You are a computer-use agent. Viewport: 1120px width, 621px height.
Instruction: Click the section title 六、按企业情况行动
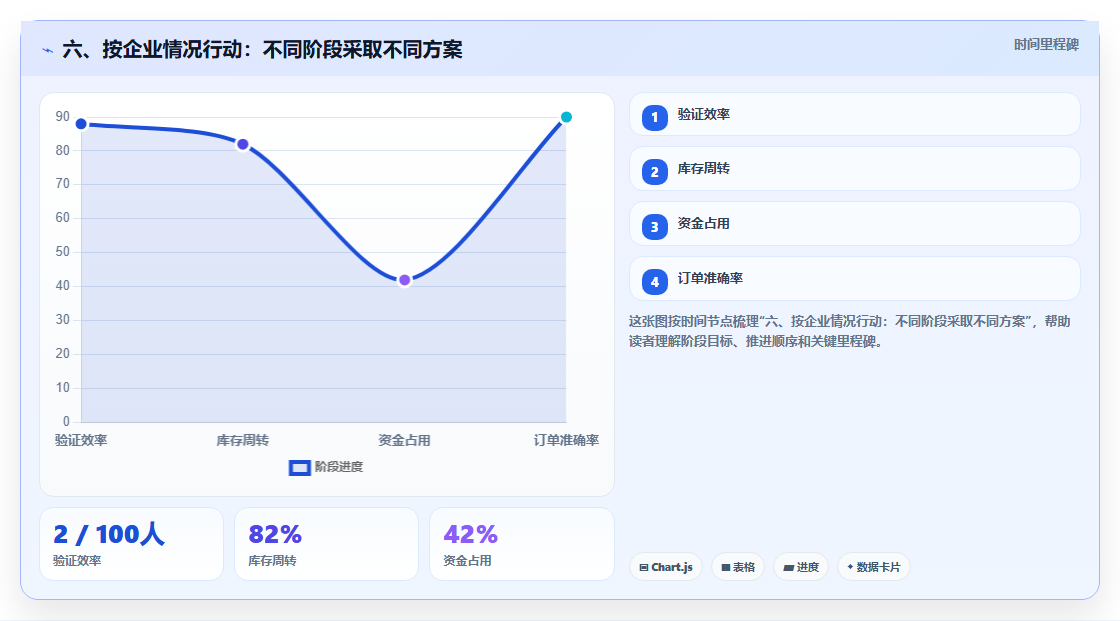(x=262, y=49)
